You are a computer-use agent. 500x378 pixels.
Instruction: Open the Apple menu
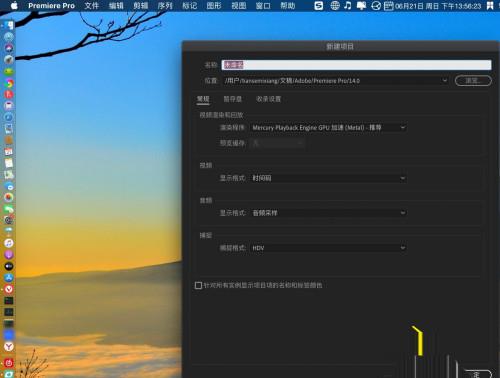pyautogui.click(x=14, y=5)
